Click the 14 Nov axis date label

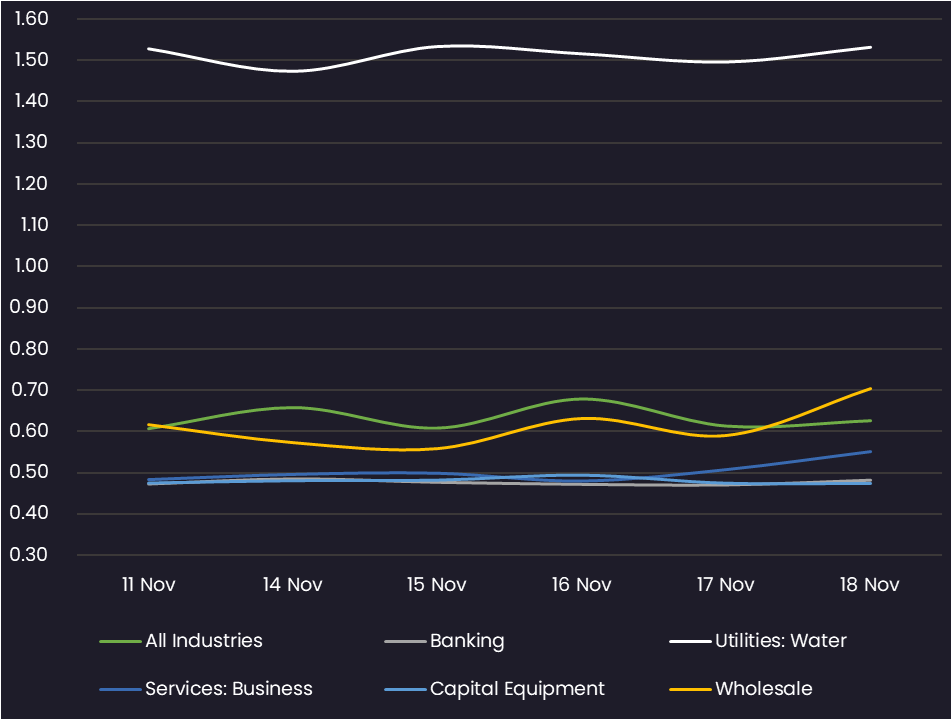292,584
